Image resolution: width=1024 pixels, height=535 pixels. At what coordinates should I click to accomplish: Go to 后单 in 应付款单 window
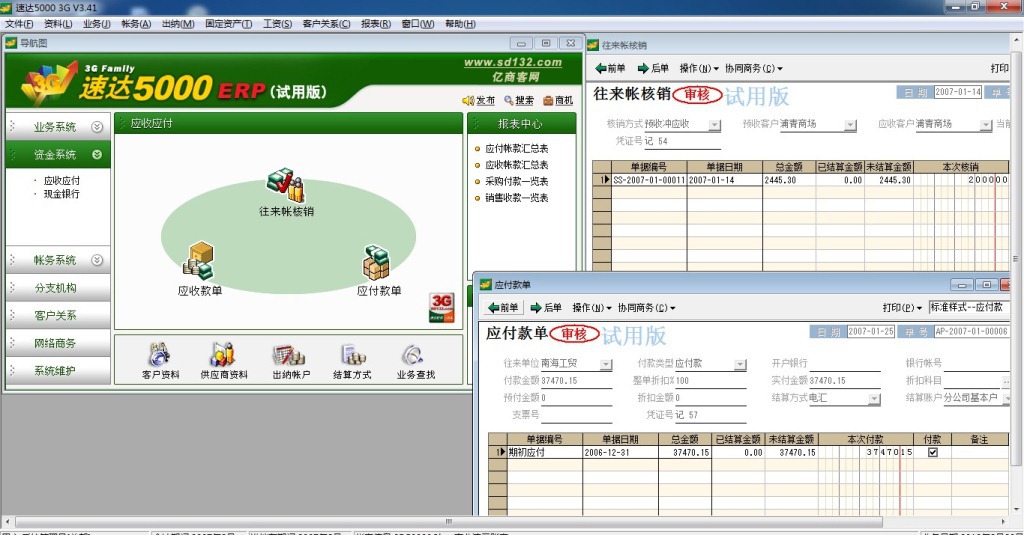click(546, 308)
